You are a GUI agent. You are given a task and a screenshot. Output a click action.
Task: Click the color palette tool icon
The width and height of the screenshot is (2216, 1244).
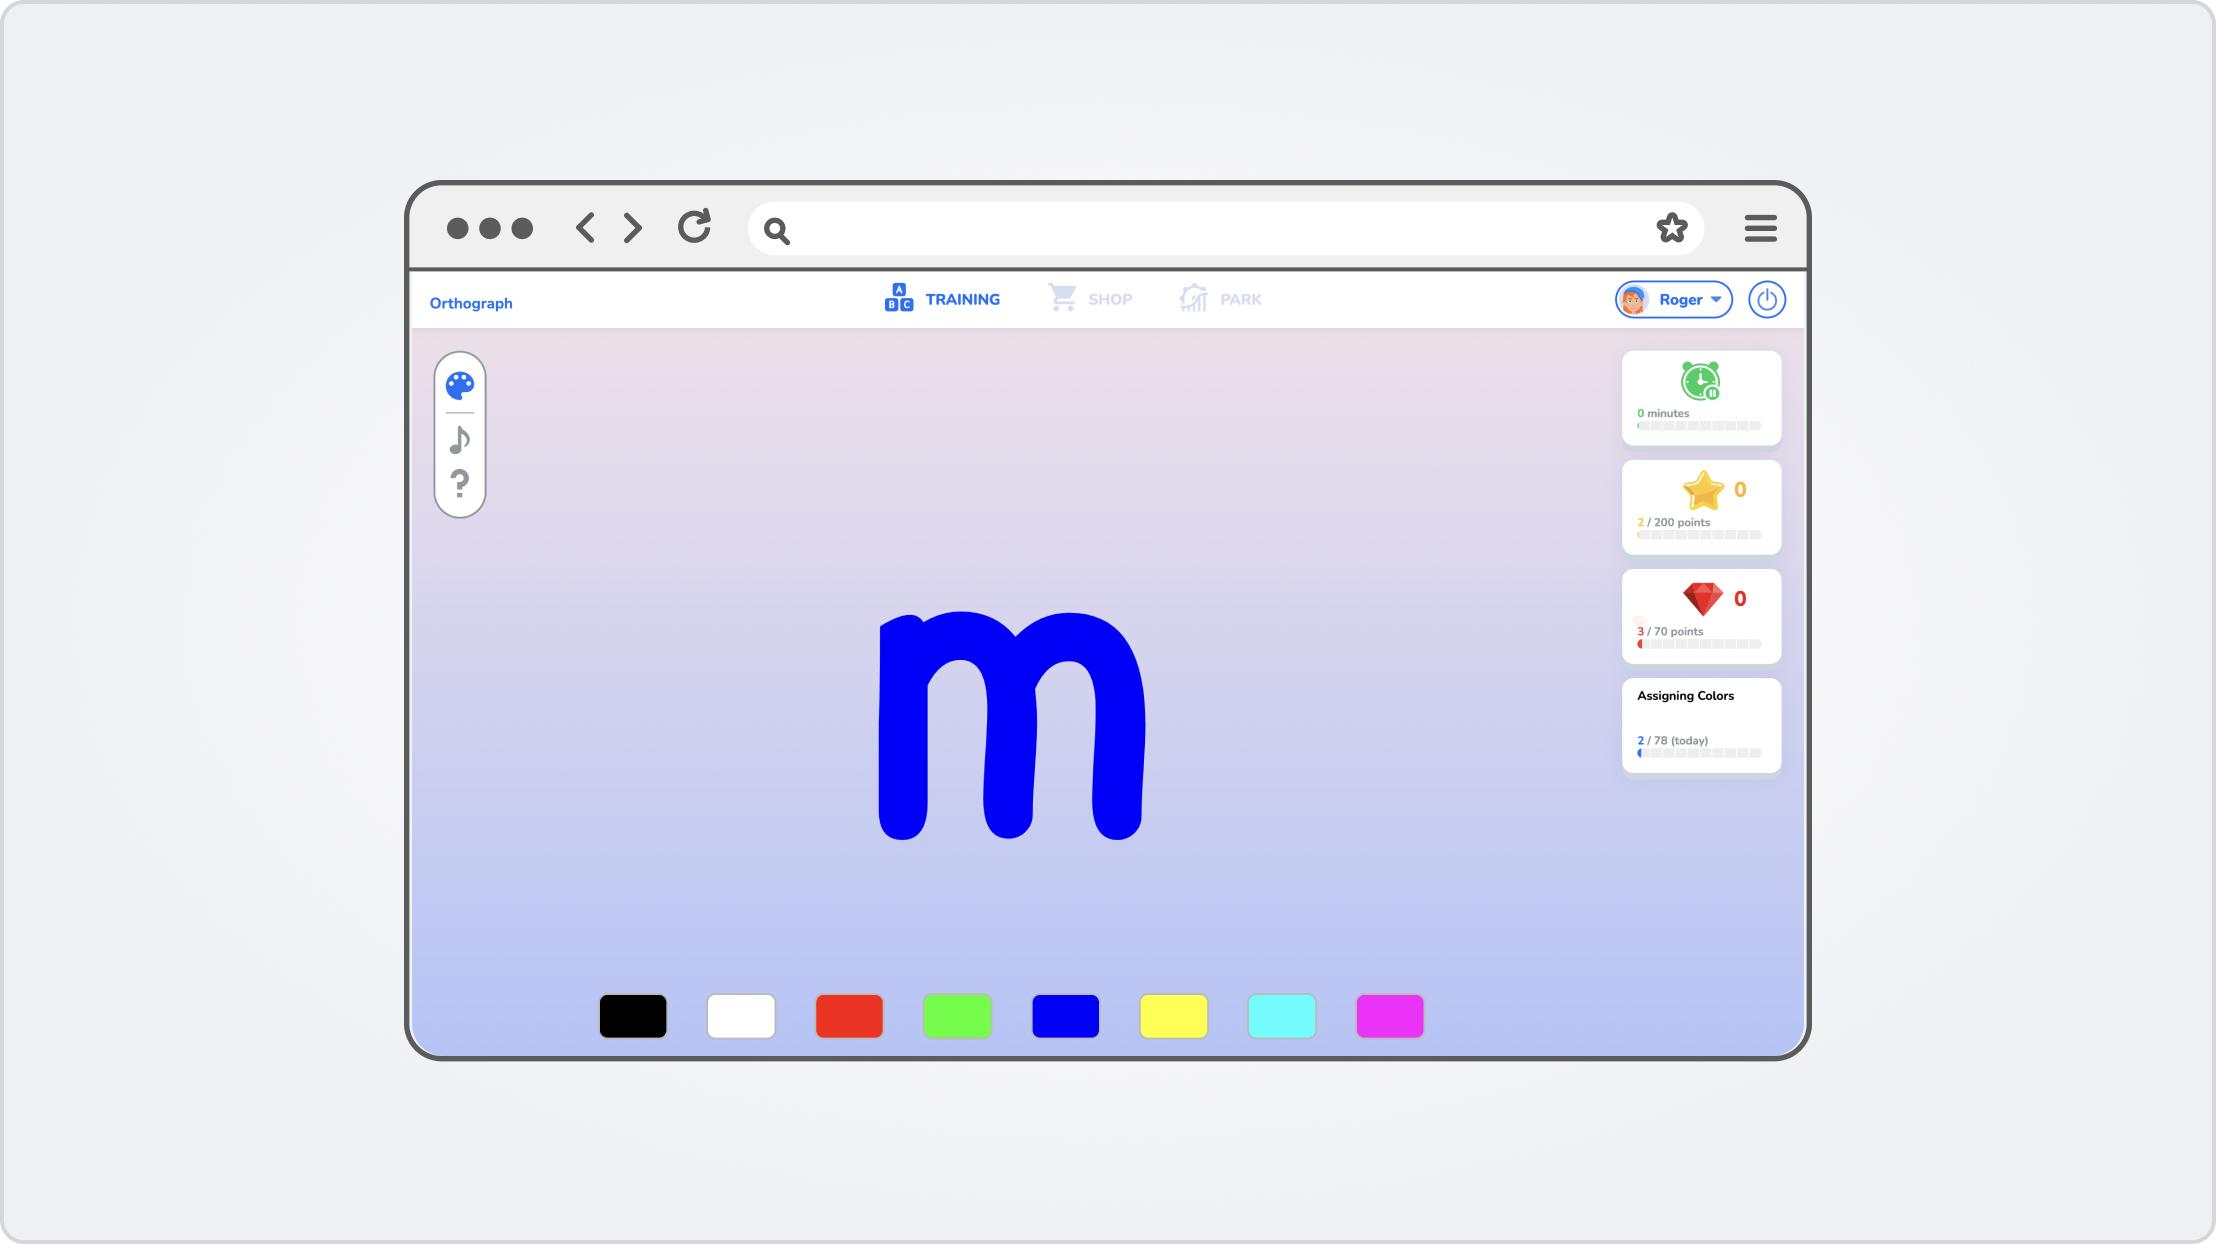tap(460, 385)
